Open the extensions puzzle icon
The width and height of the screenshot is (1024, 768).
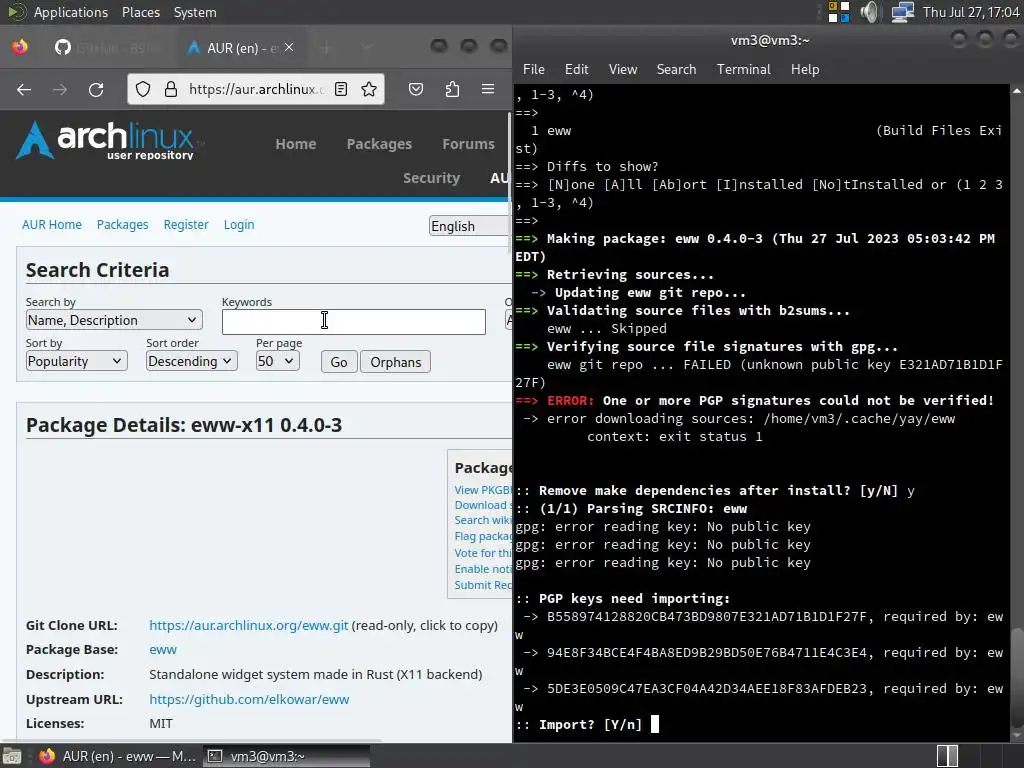tap(452, 89)
